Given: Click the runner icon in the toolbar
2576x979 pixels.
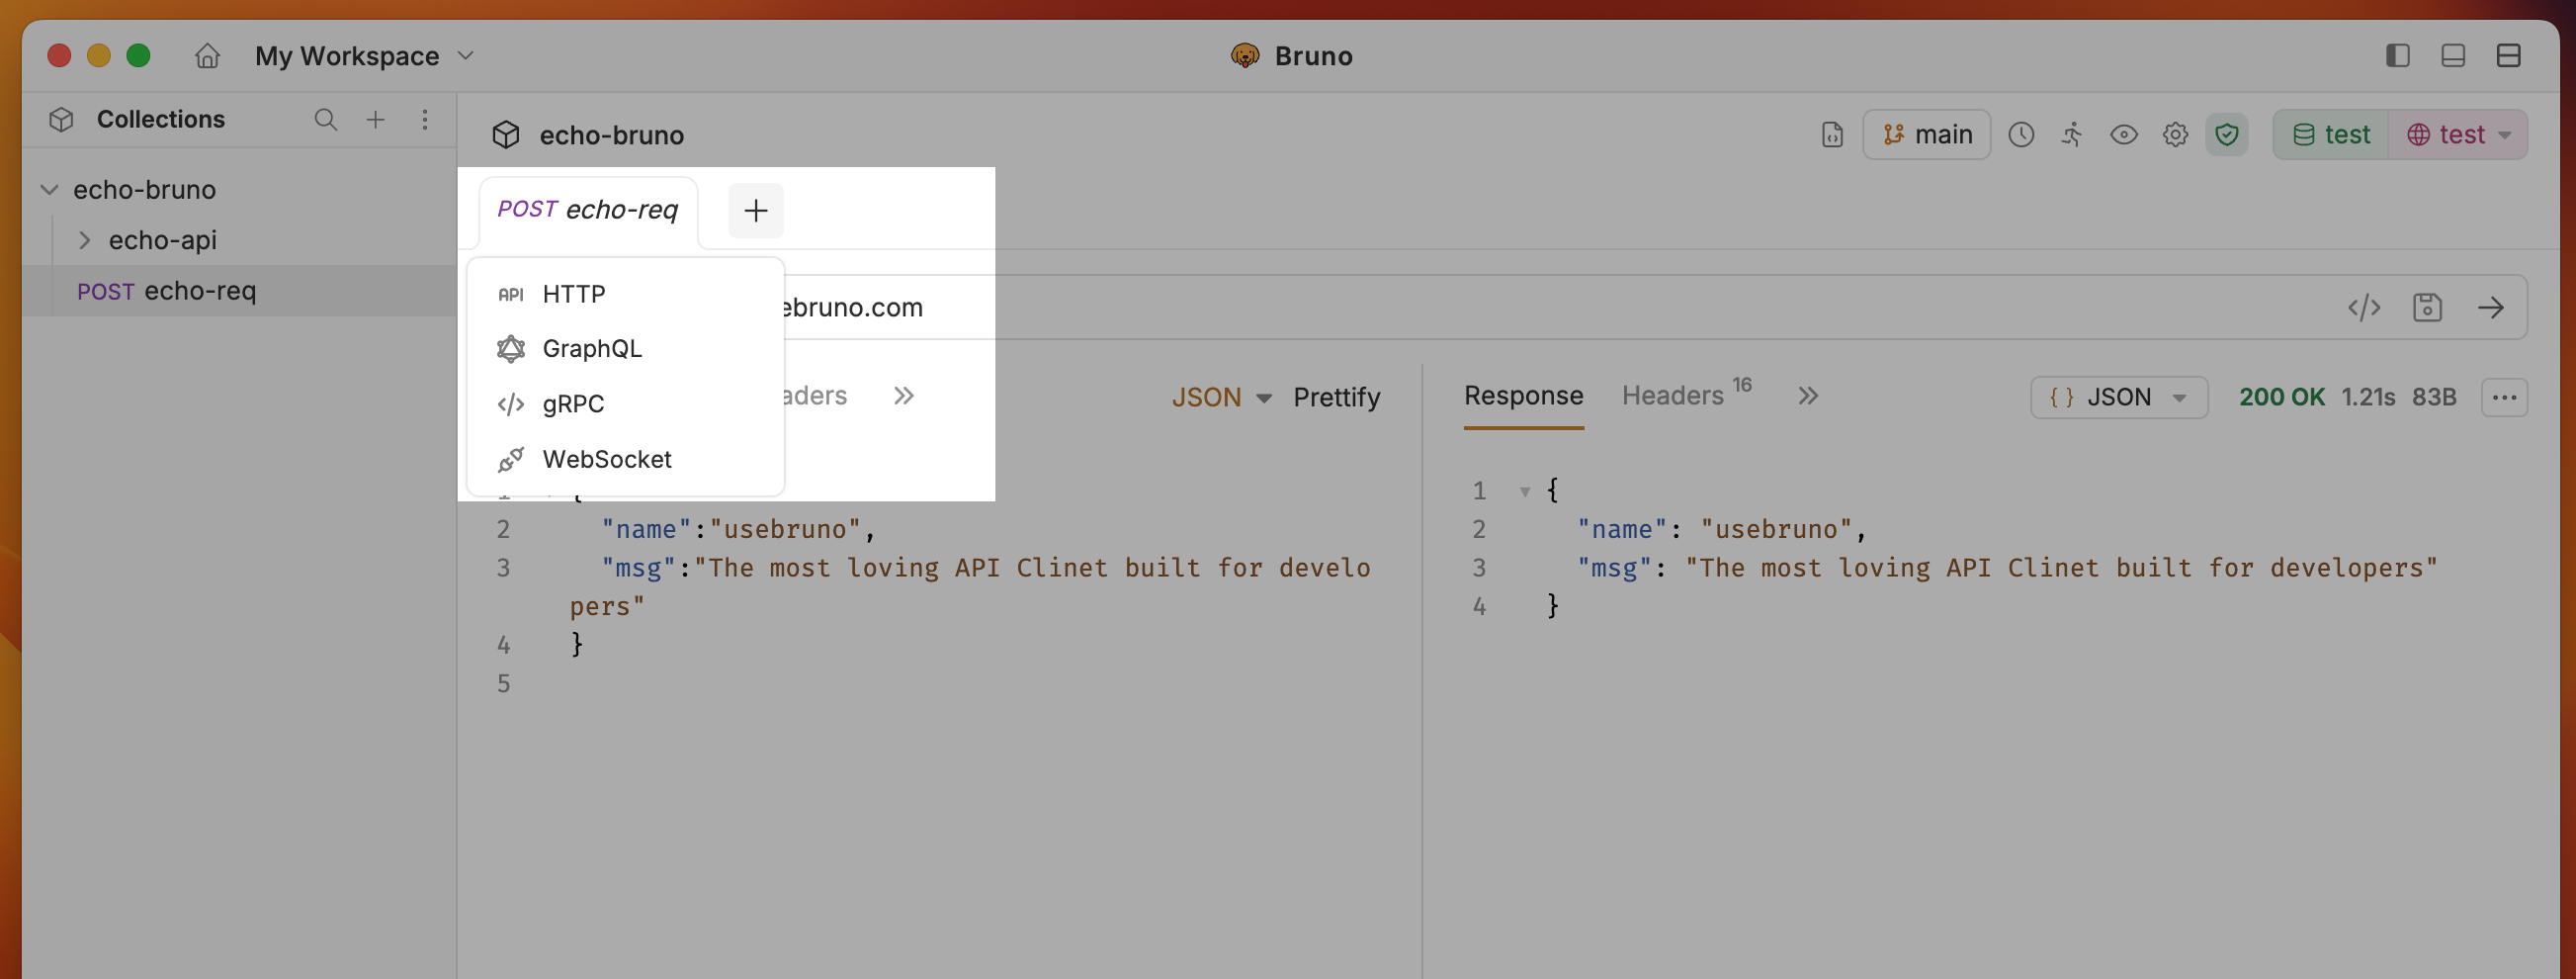Looking at the screenshot, I should (x=2072, y=134).
